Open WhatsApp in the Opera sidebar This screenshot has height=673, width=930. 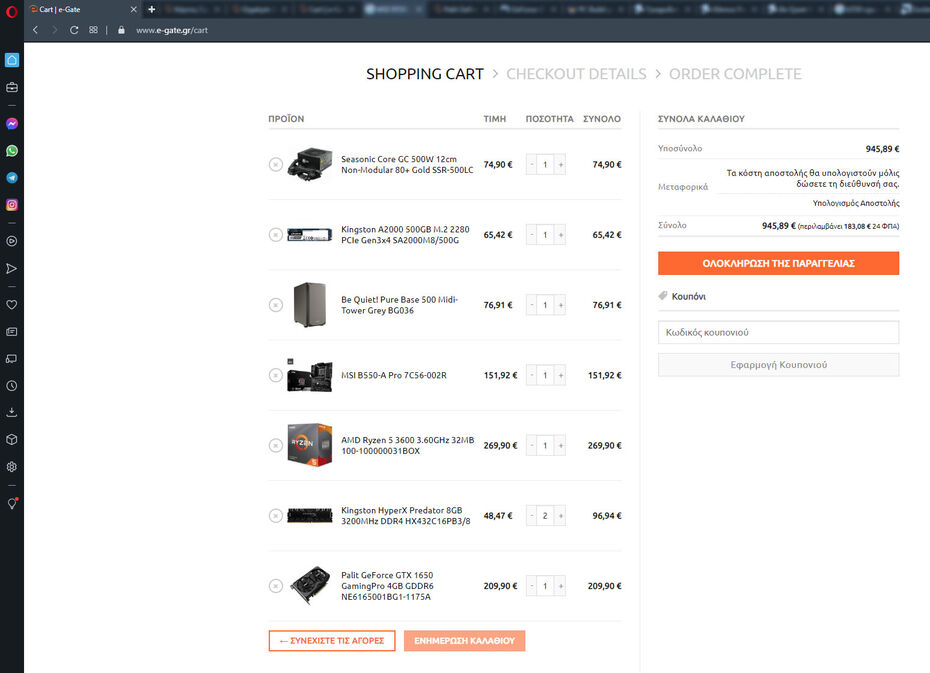(12, 151)
